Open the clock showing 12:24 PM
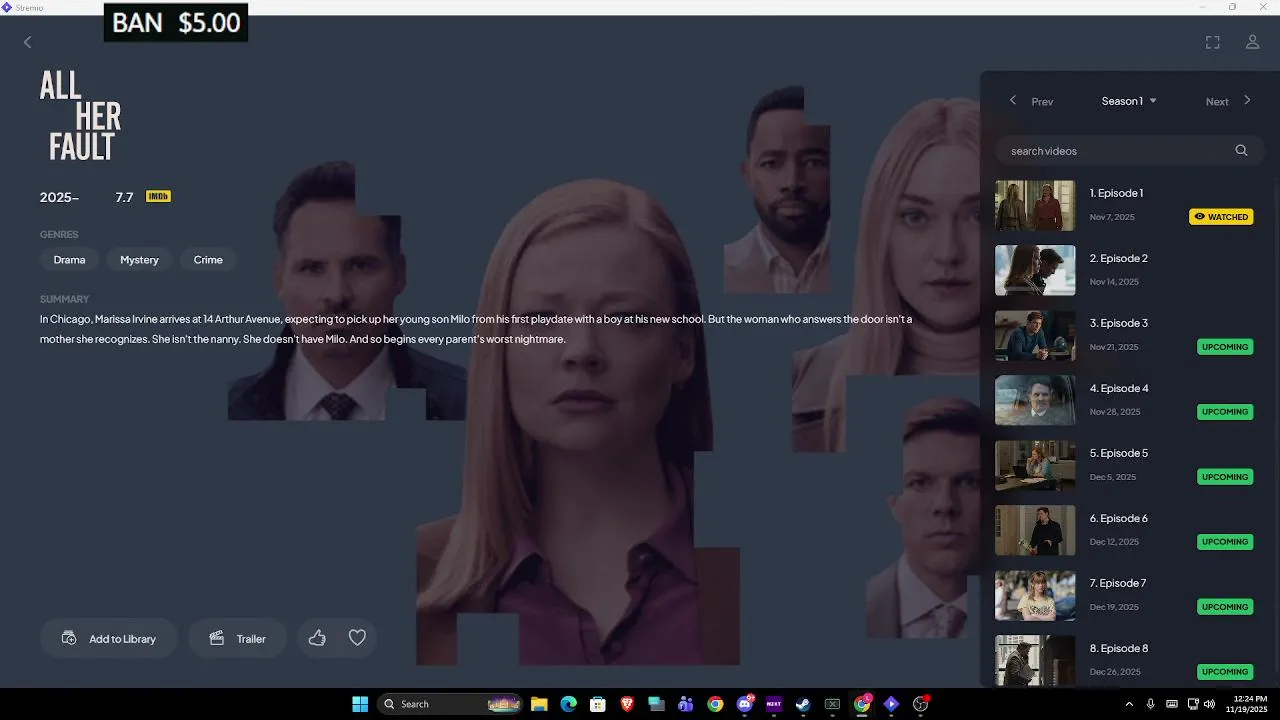Image resolution: width=1280 pixels, height=720 pixels. [1247, 704]
